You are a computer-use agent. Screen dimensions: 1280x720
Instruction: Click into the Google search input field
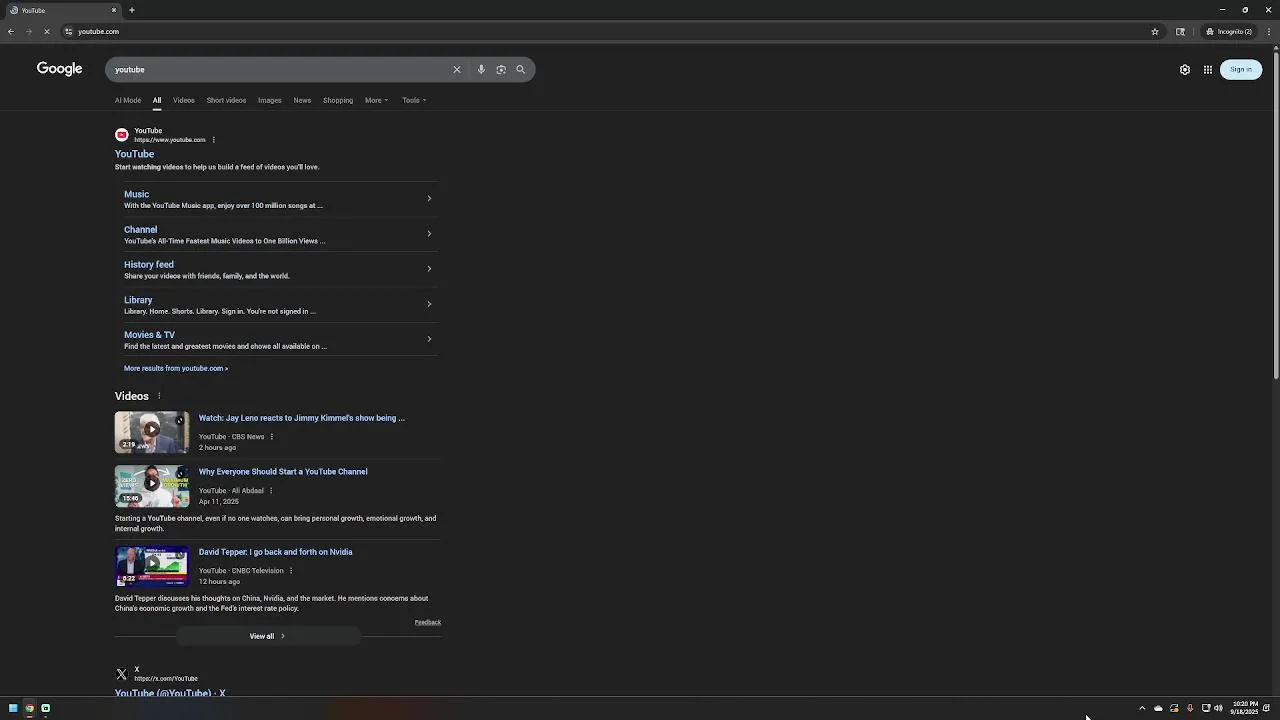pos(280,70)
